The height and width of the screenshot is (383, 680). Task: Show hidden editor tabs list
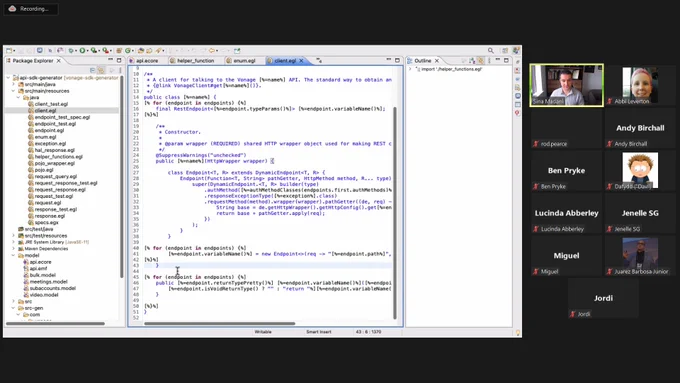coord(319,61)
